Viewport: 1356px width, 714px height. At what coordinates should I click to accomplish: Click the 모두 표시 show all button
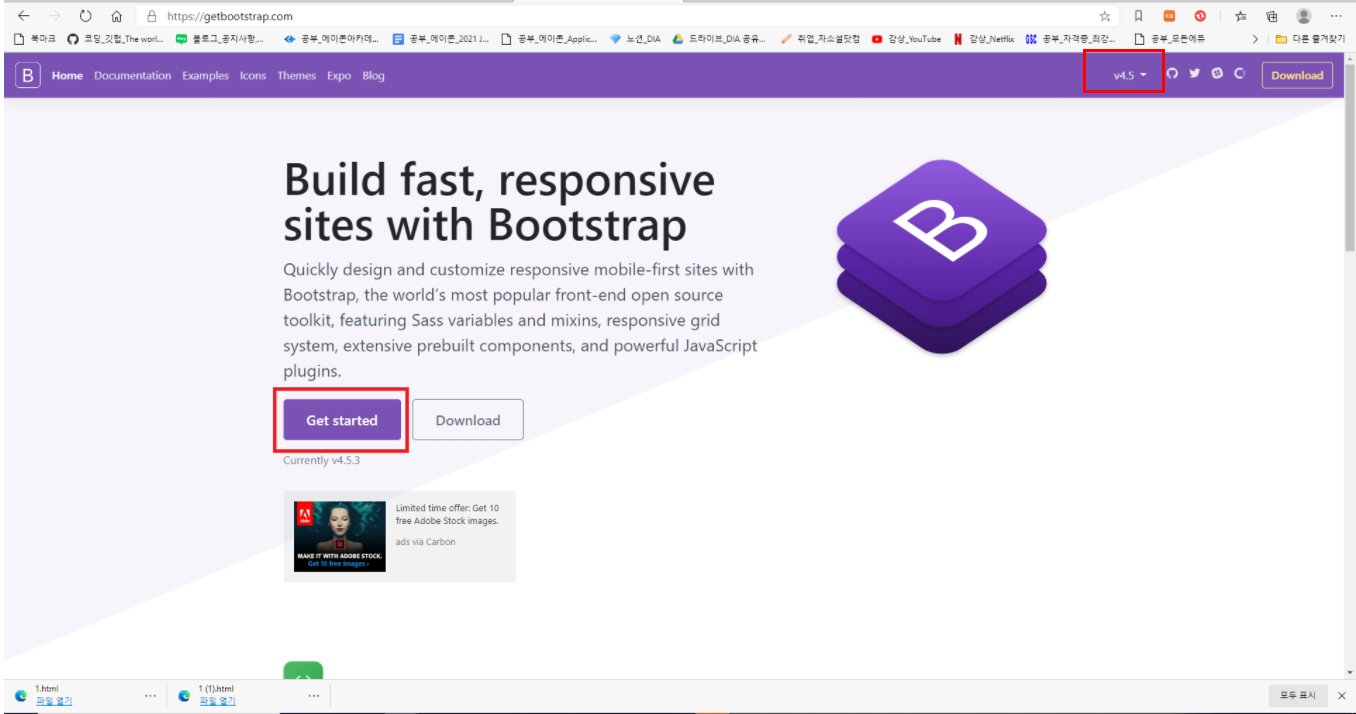click(x=1297, y=695)
